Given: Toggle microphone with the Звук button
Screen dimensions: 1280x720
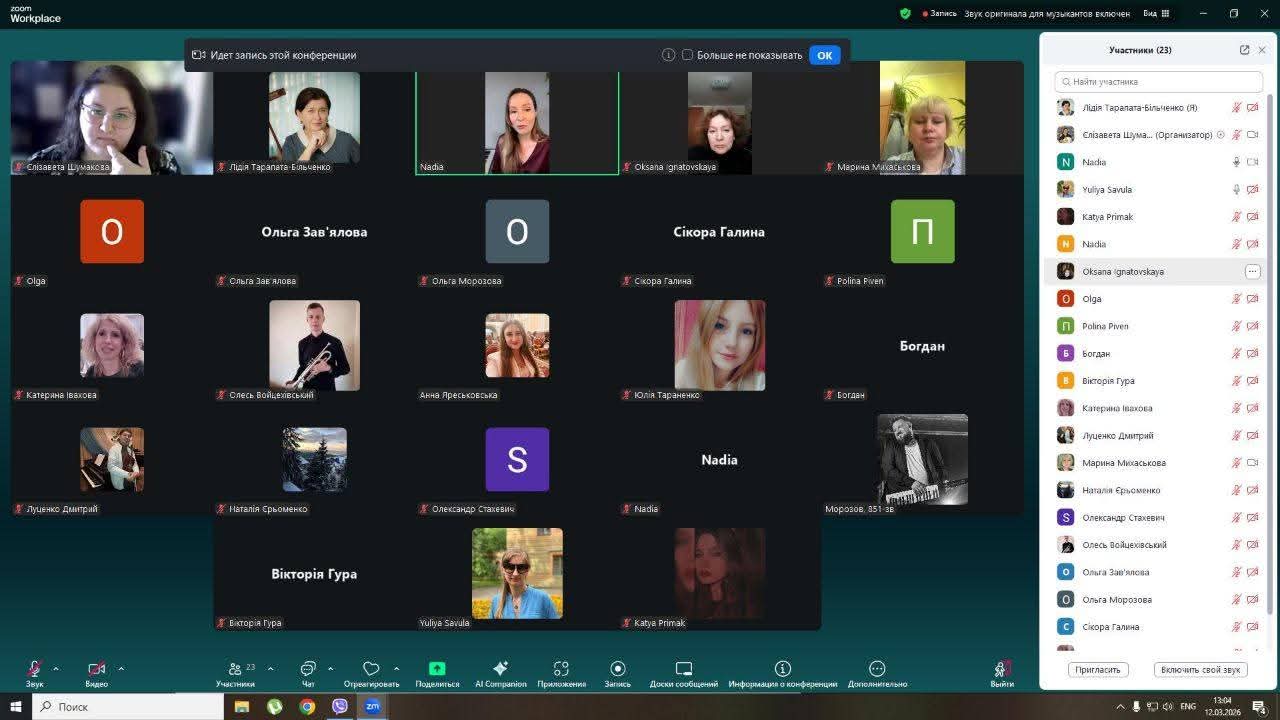Looking at the screenshot, I should [x=34, y=669].
